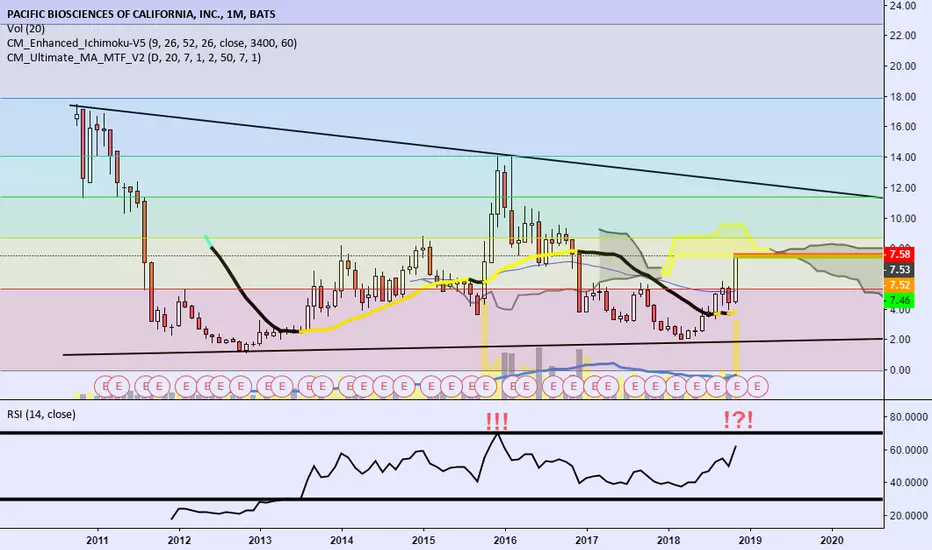Screen dimensions: 932x550
Task: Click the 2018 label on time axis
Action: [x=669, y=540]
